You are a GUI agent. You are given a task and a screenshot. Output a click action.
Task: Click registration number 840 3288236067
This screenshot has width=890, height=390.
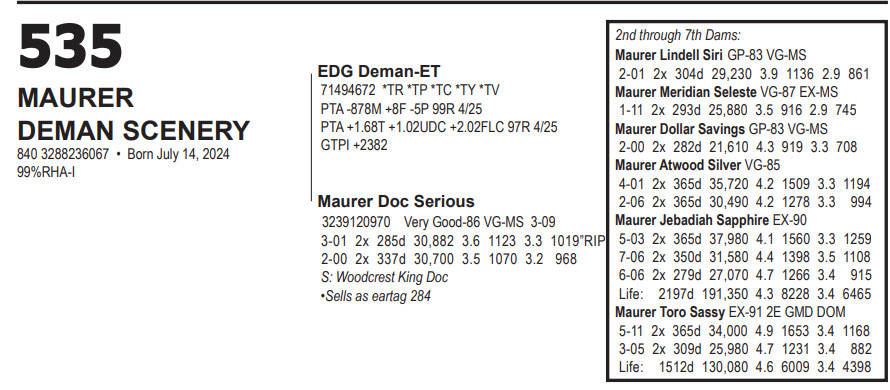point(63,154)
